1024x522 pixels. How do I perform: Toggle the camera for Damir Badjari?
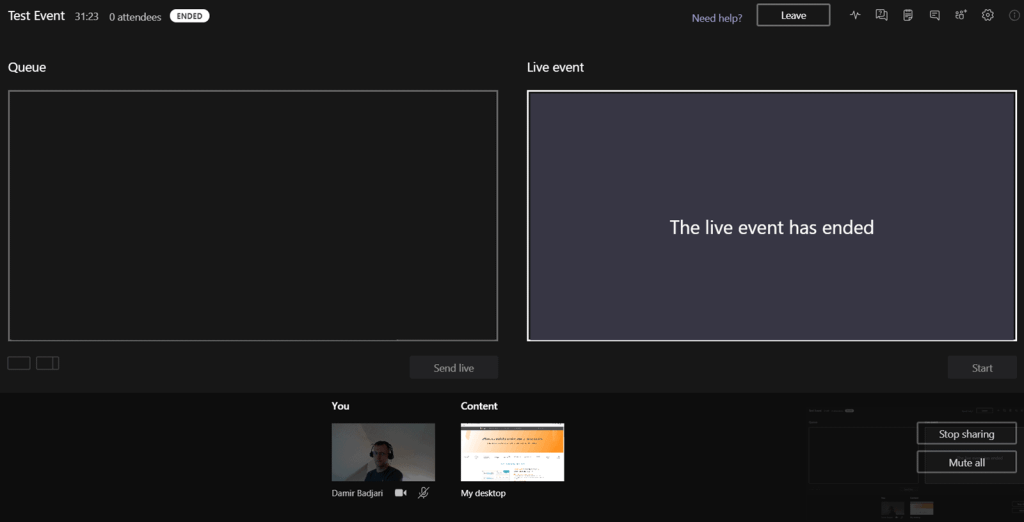[x=401, y=493]
